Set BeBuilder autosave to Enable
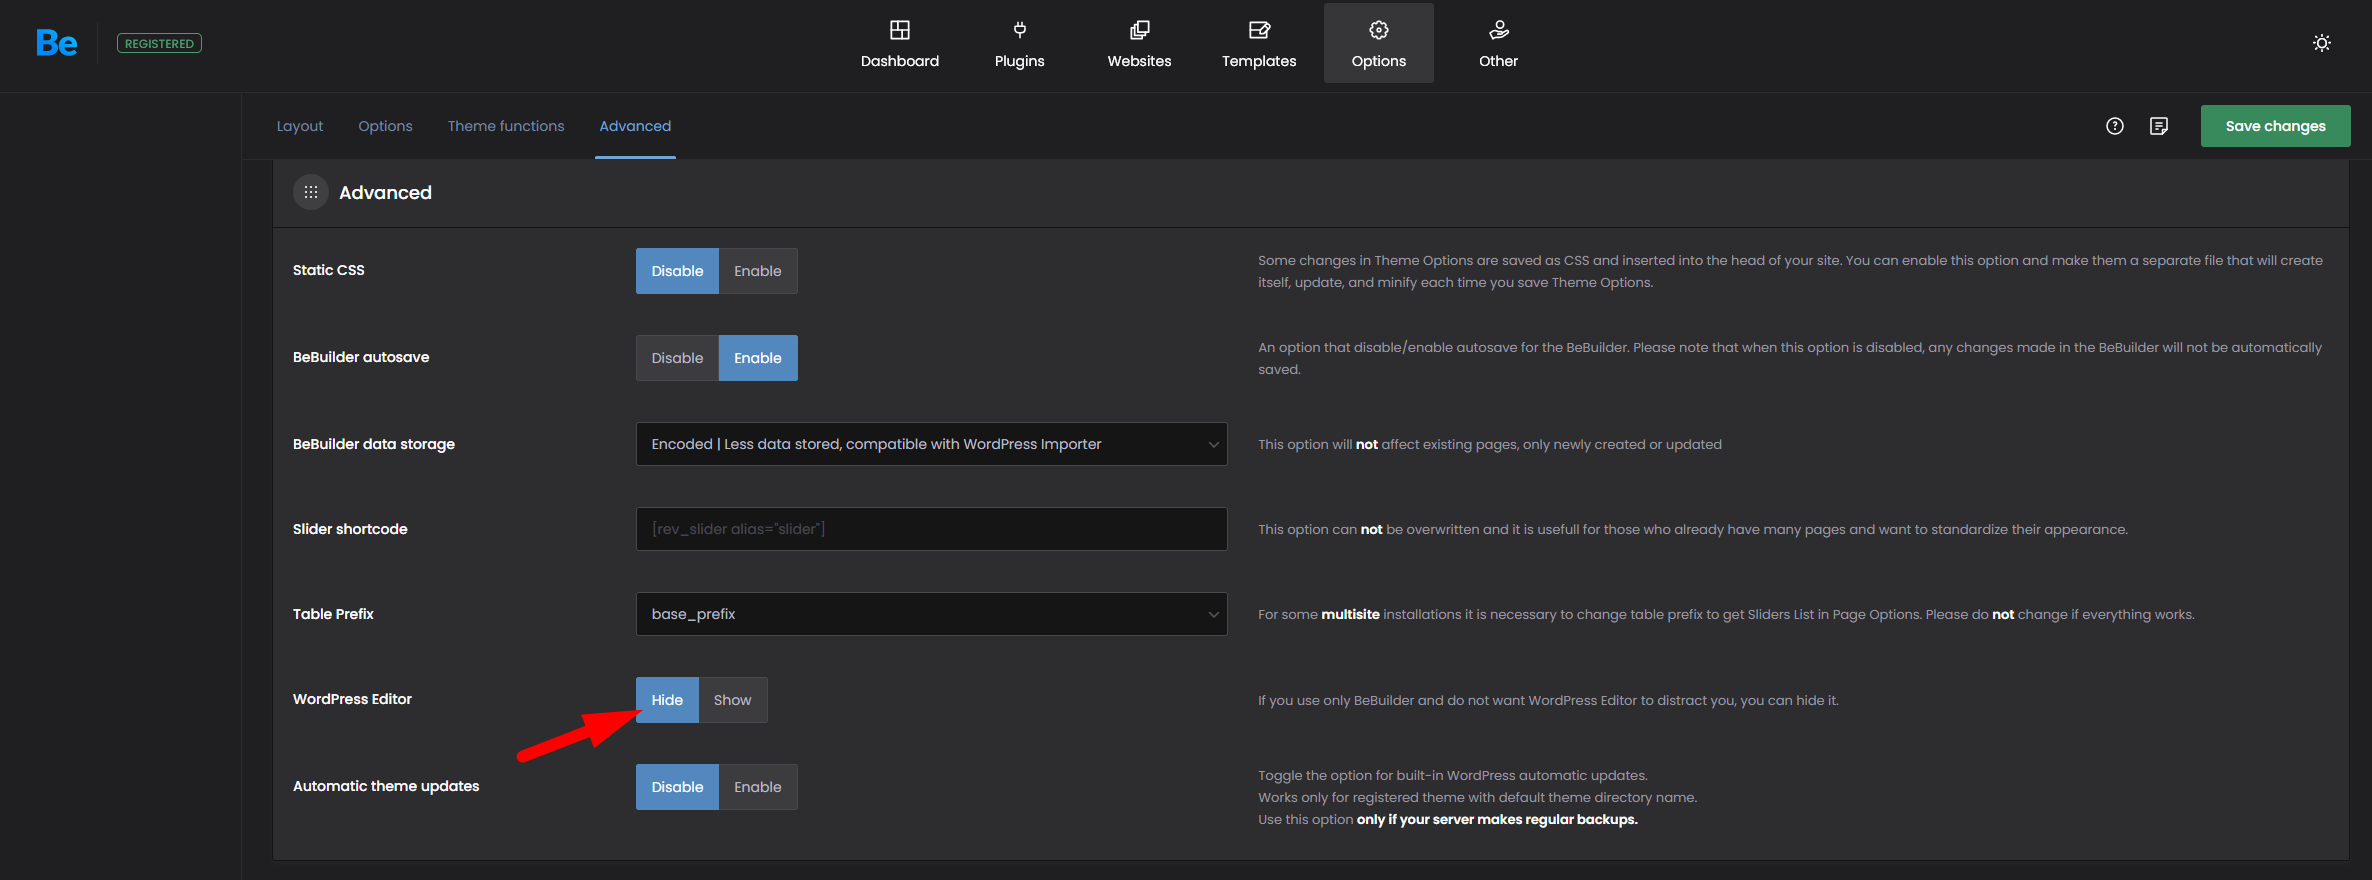Image resolution: width=2372 pixels, height=880 pixels. (x=758, y=358)
